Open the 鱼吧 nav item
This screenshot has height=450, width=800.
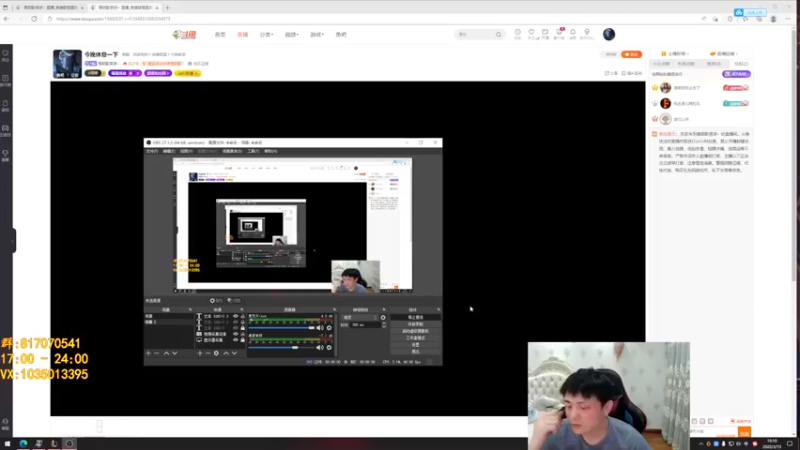click(x=341, y=35)
